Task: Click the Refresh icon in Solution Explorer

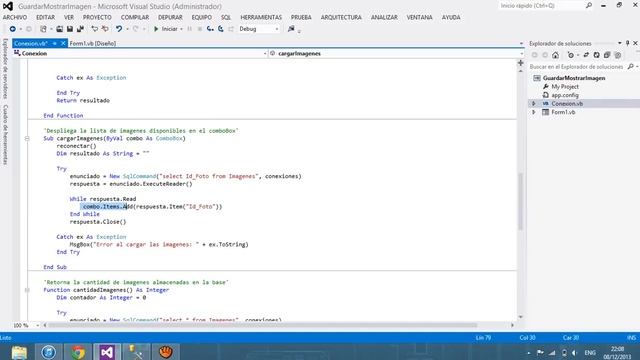Action: click(597, 55)
